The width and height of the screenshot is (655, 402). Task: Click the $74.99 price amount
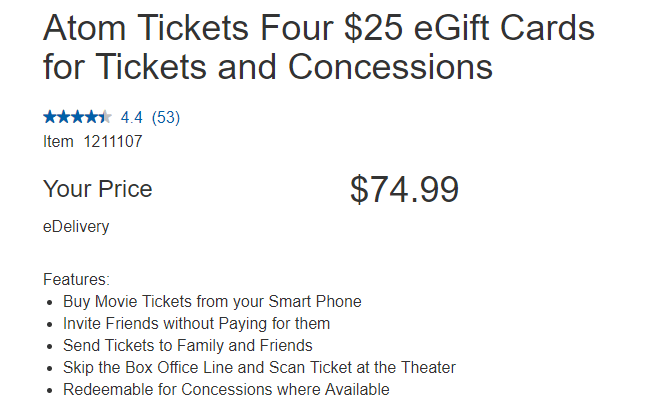(x=404, y=189)
